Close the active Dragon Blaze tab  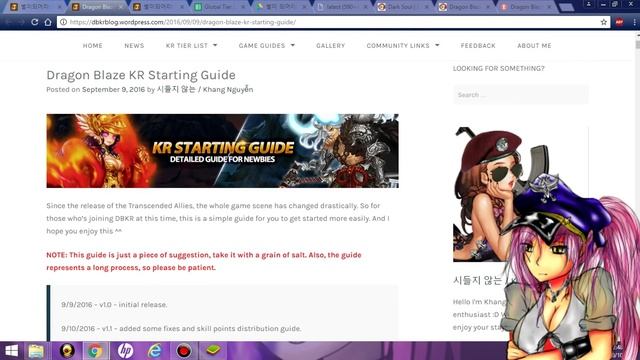point(121,7)
